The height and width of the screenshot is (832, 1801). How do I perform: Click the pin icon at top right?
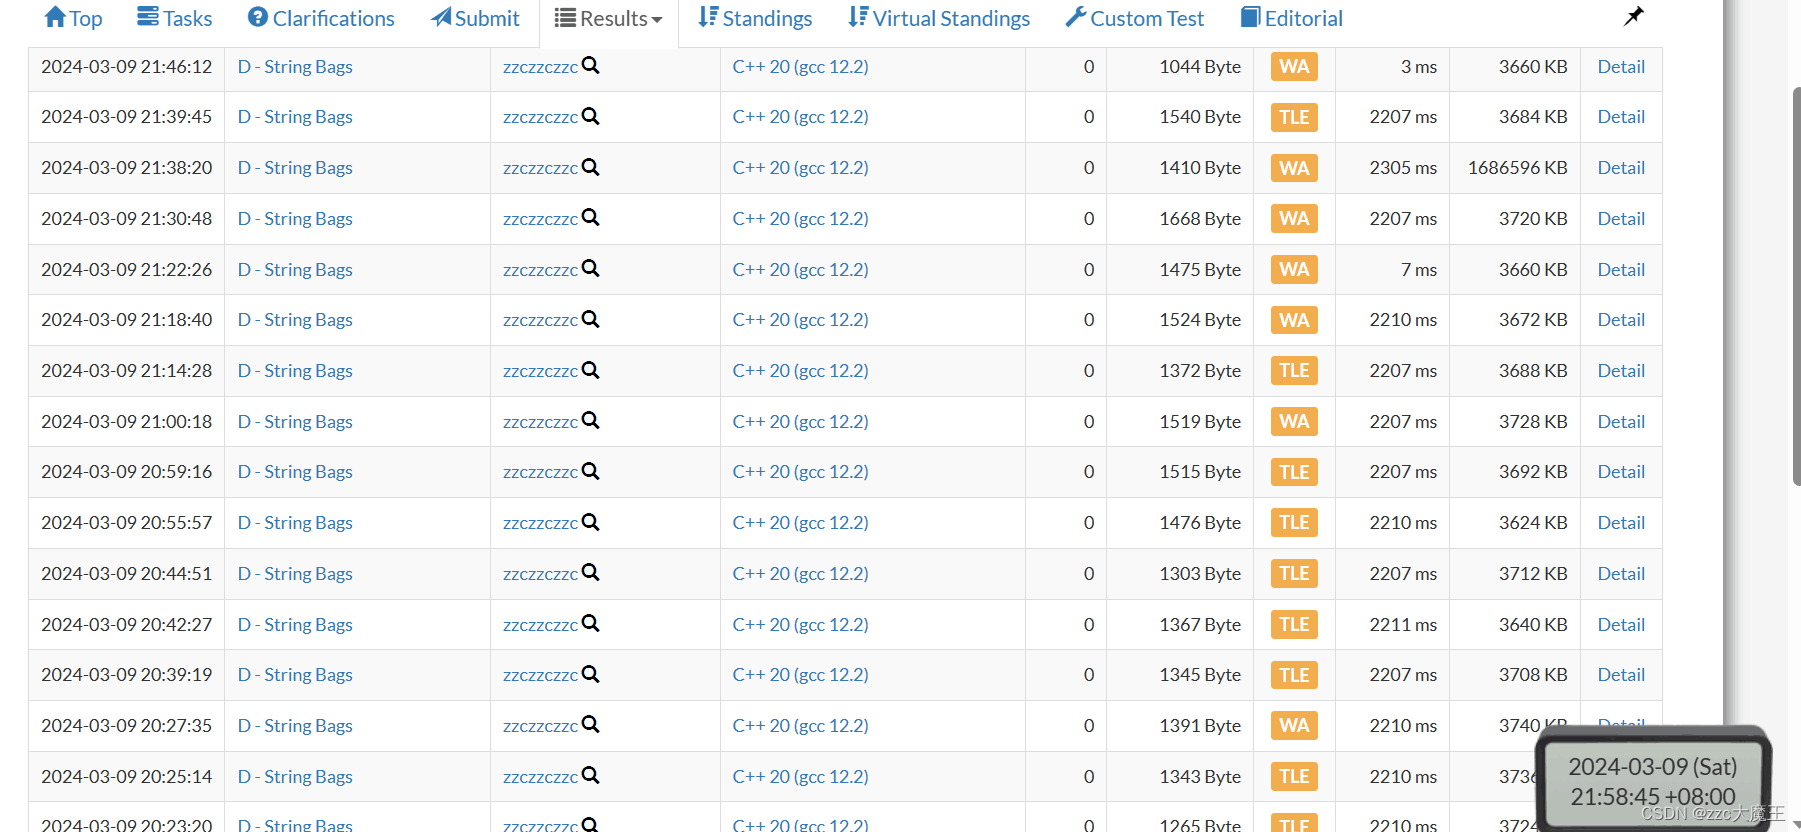1633,16
